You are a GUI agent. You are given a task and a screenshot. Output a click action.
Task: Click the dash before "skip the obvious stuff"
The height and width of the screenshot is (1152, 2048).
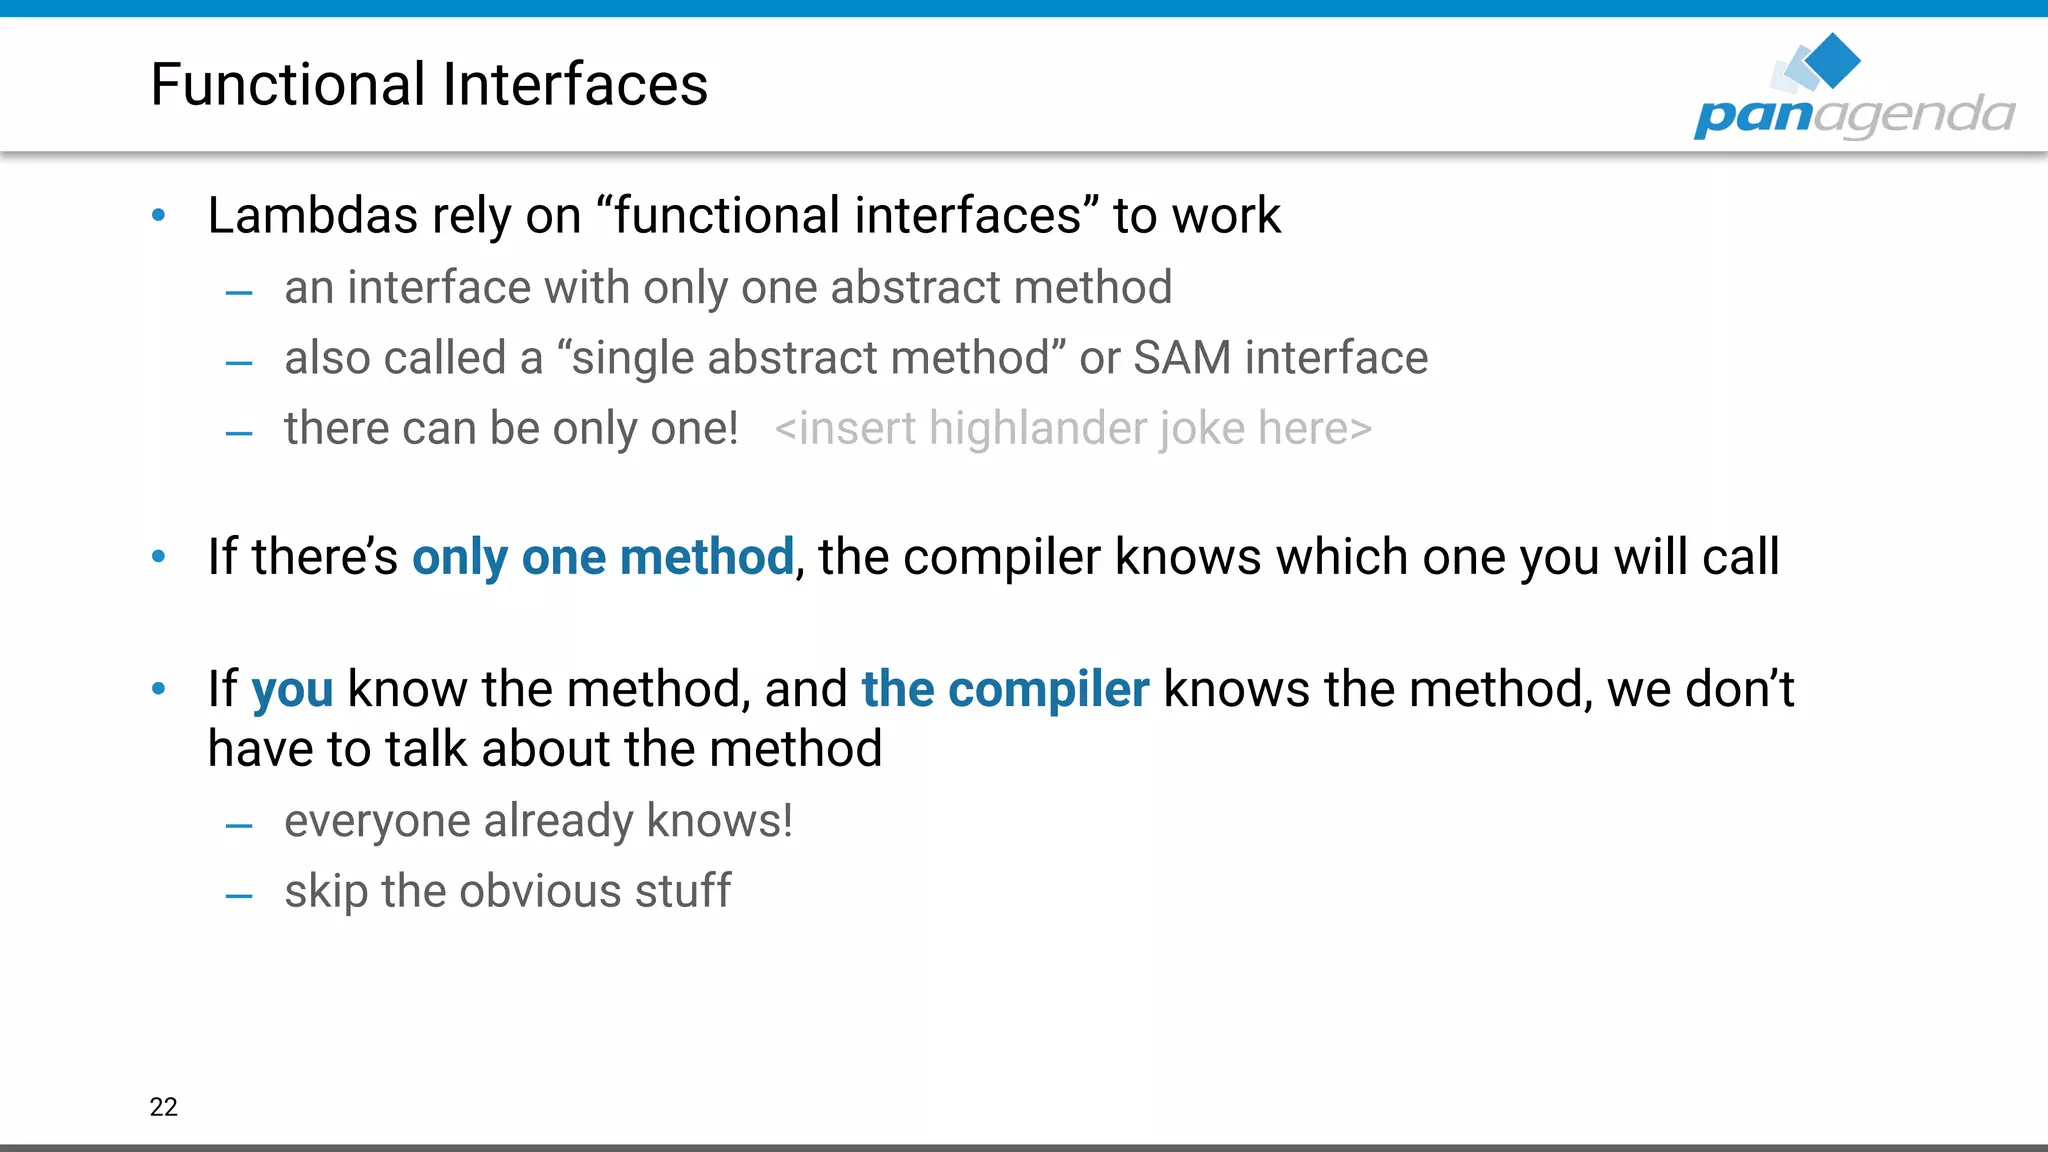click(x=239, y=896)
